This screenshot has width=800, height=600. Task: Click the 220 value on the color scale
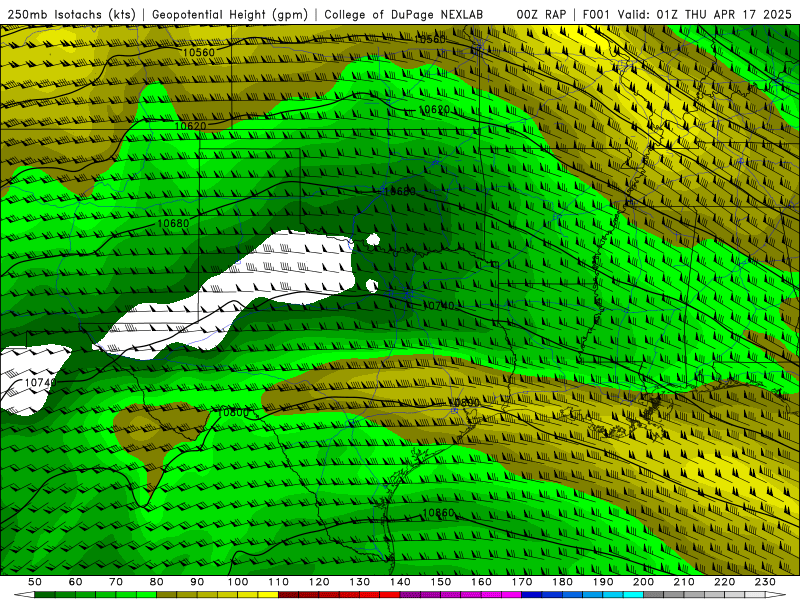tap(724, 582)
